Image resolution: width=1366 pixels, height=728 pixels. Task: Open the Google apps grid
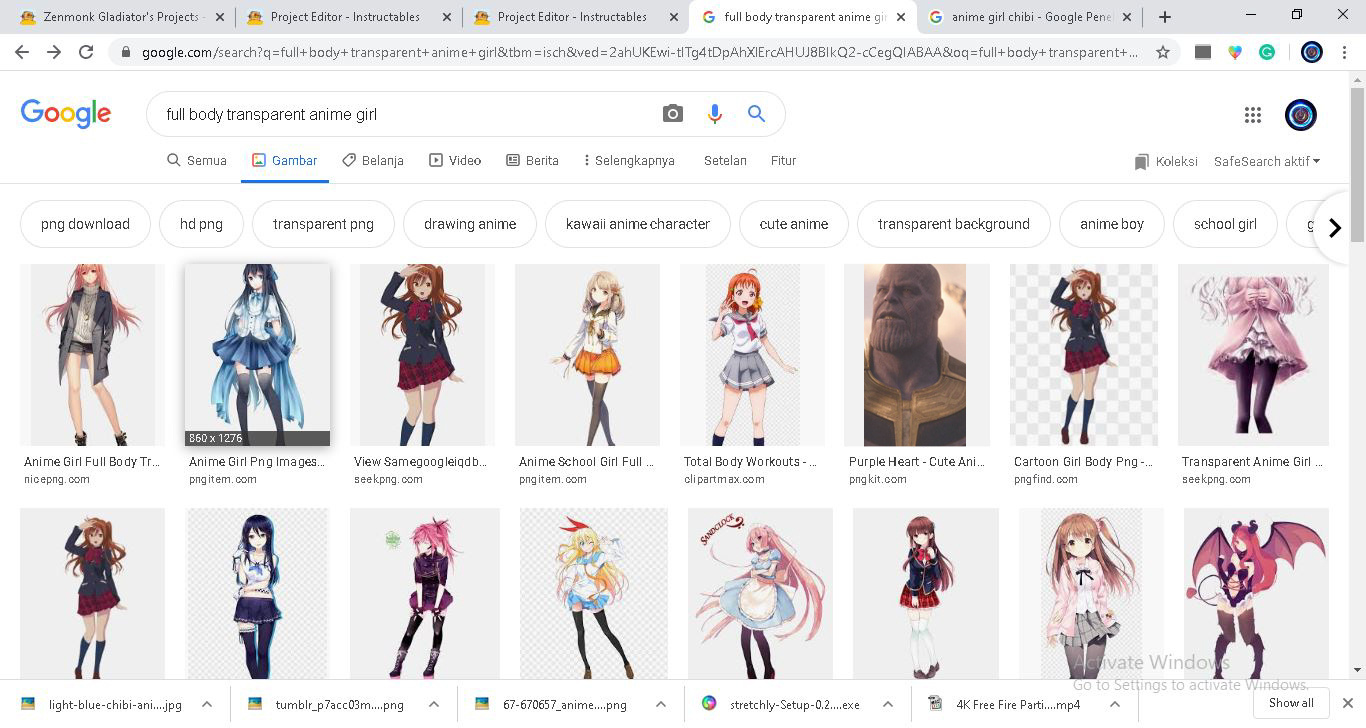click(1252, 114)
